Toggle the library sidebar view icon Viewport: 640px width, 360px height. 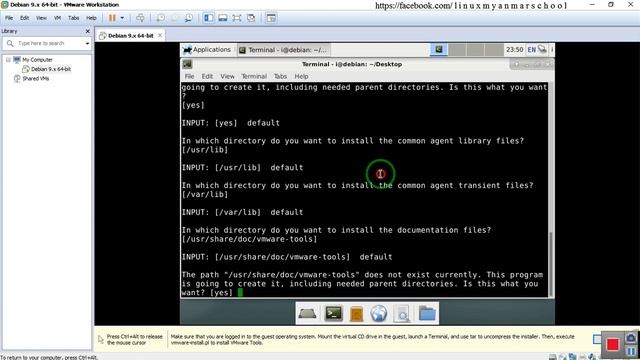click(209, 18)
